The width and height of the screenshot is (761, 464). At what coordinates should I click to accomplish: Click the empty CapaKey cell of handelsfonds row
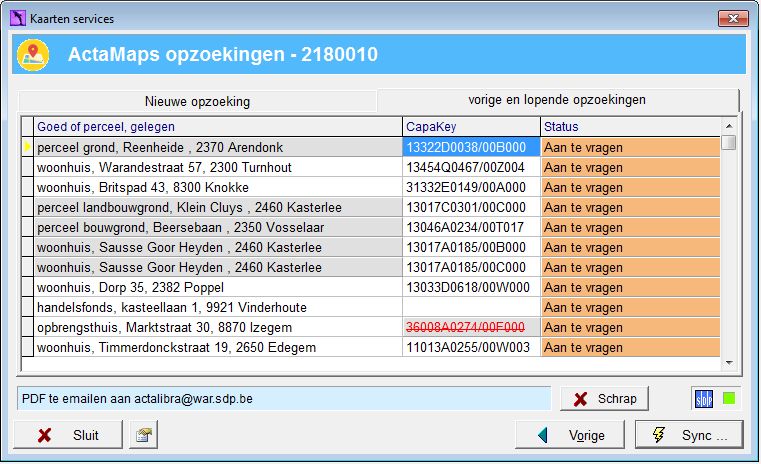[x=471, y=307]
